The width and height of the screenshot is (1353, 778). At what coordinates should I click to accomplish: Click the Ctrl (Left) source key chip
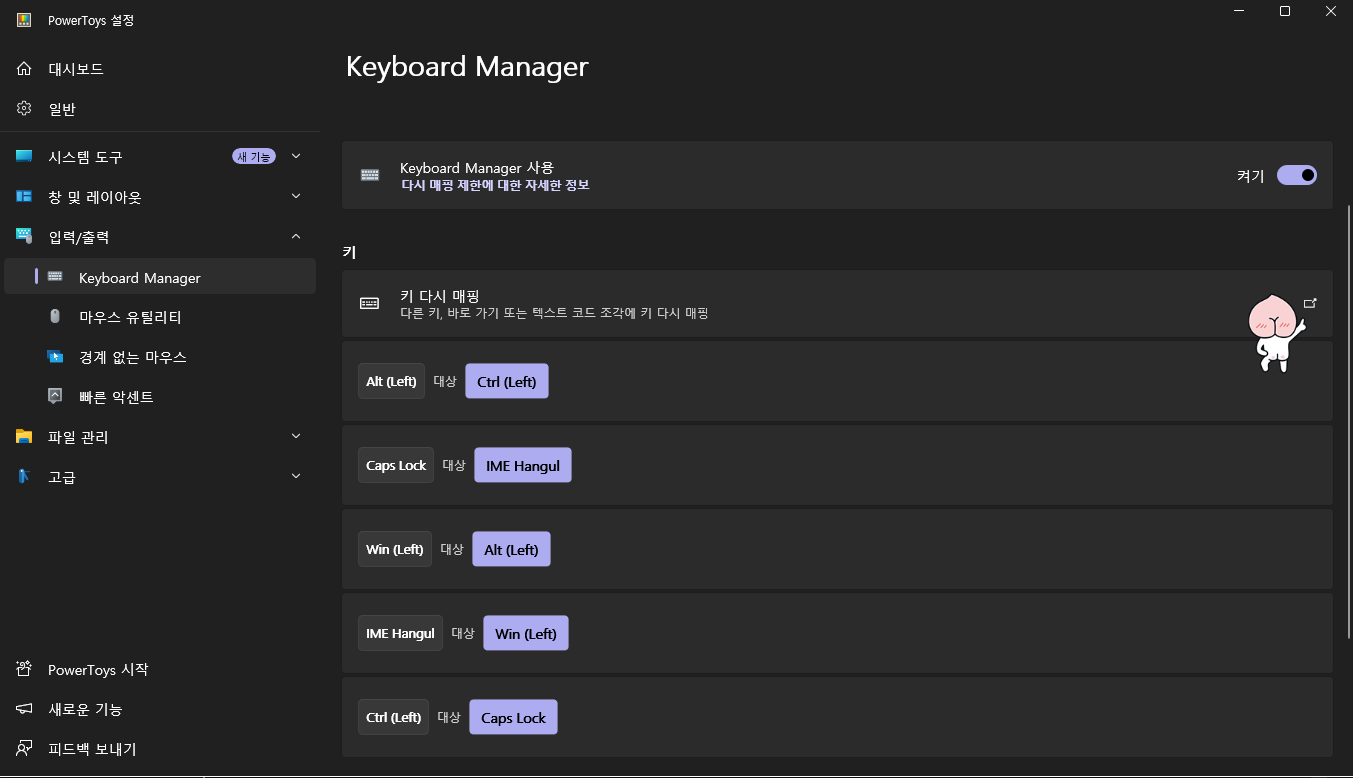coord(393,717)
